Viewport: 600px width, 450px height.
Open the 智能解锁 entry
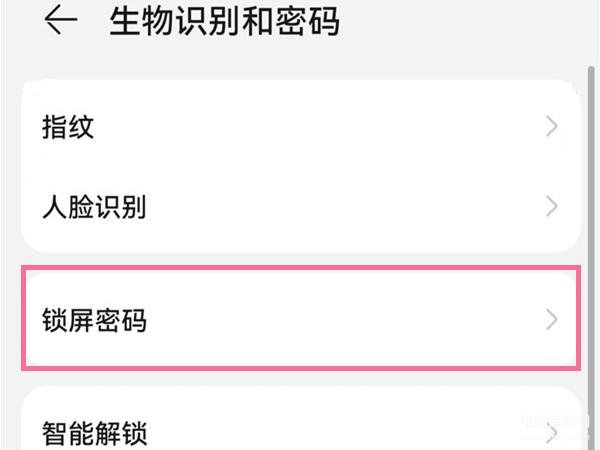[x=300, y=432]
